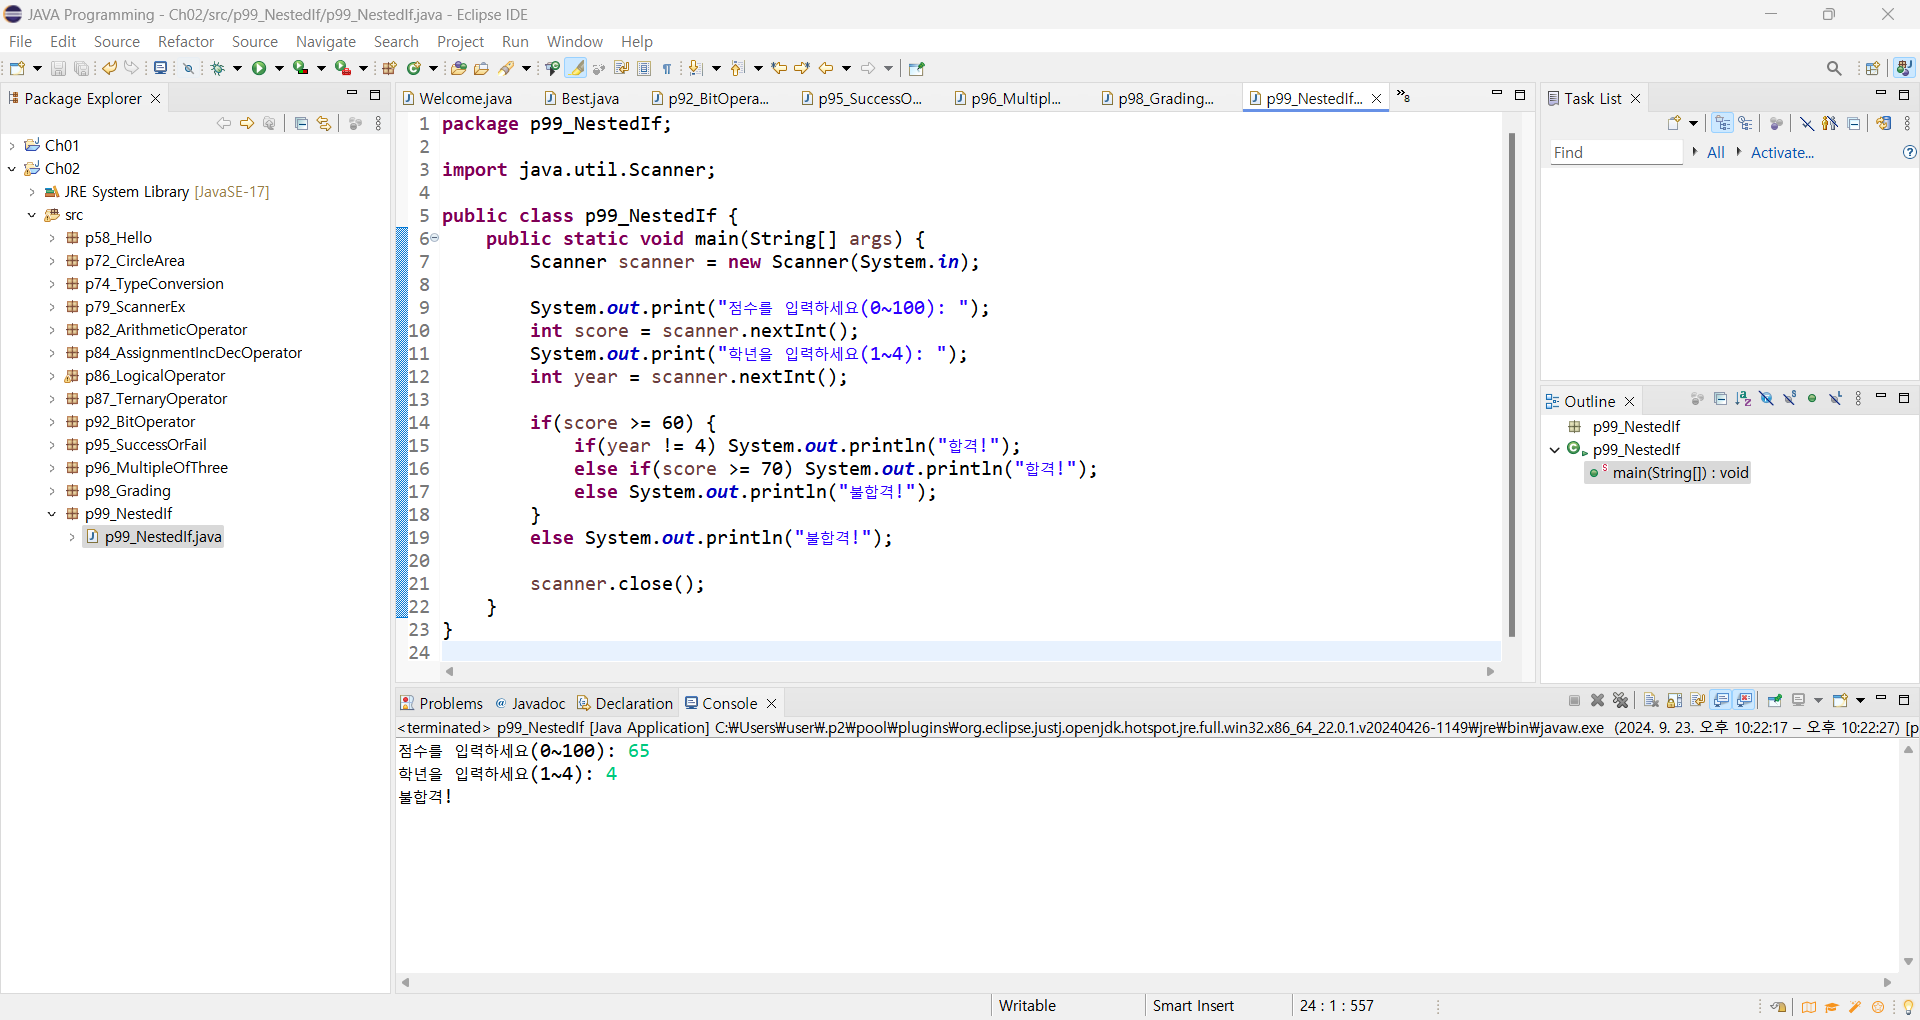Open the New Task dropdown arrow
1920x1020 pixels.
click(x=1693, y=123)
